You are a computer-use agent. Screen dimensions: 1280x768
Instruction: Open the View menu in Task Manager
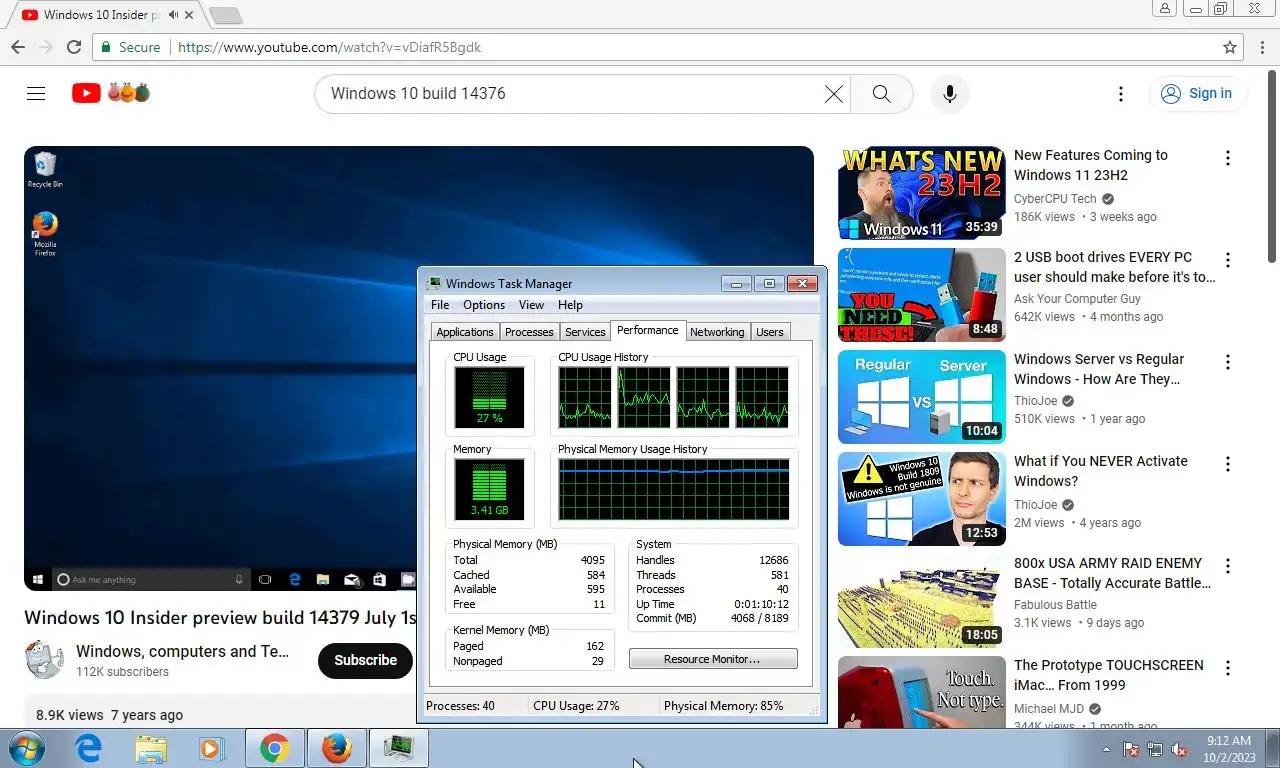coord(531,305)
